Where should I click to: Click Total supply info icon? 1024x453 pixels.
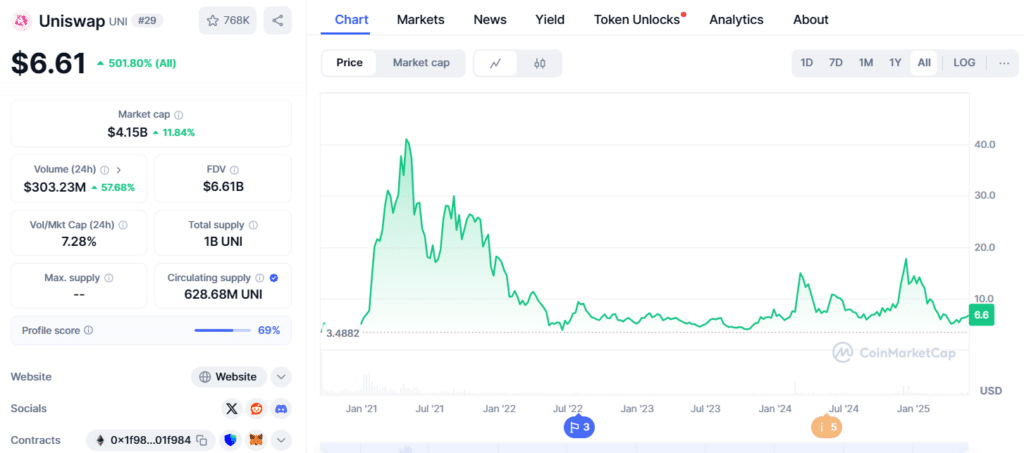click(x=253, y=225)
